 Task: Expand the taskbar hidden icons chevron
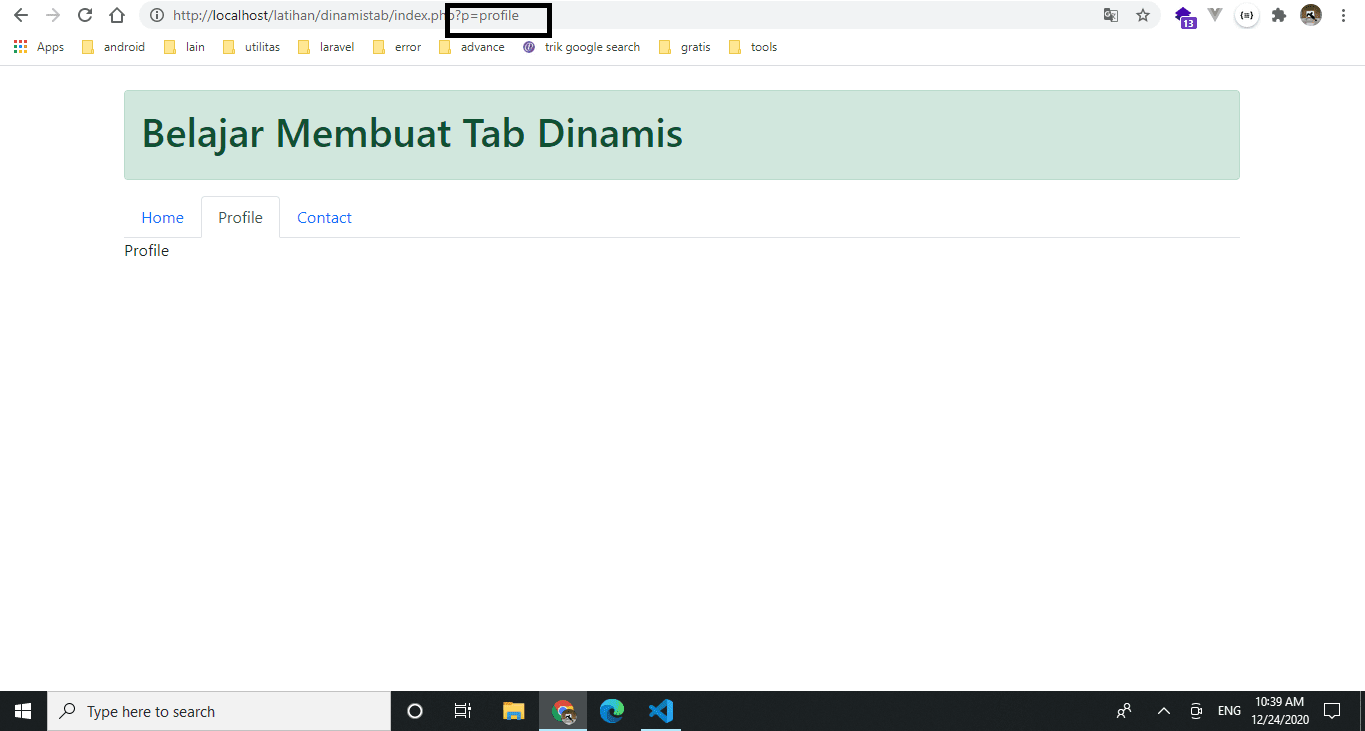(x=1163, y=711)
